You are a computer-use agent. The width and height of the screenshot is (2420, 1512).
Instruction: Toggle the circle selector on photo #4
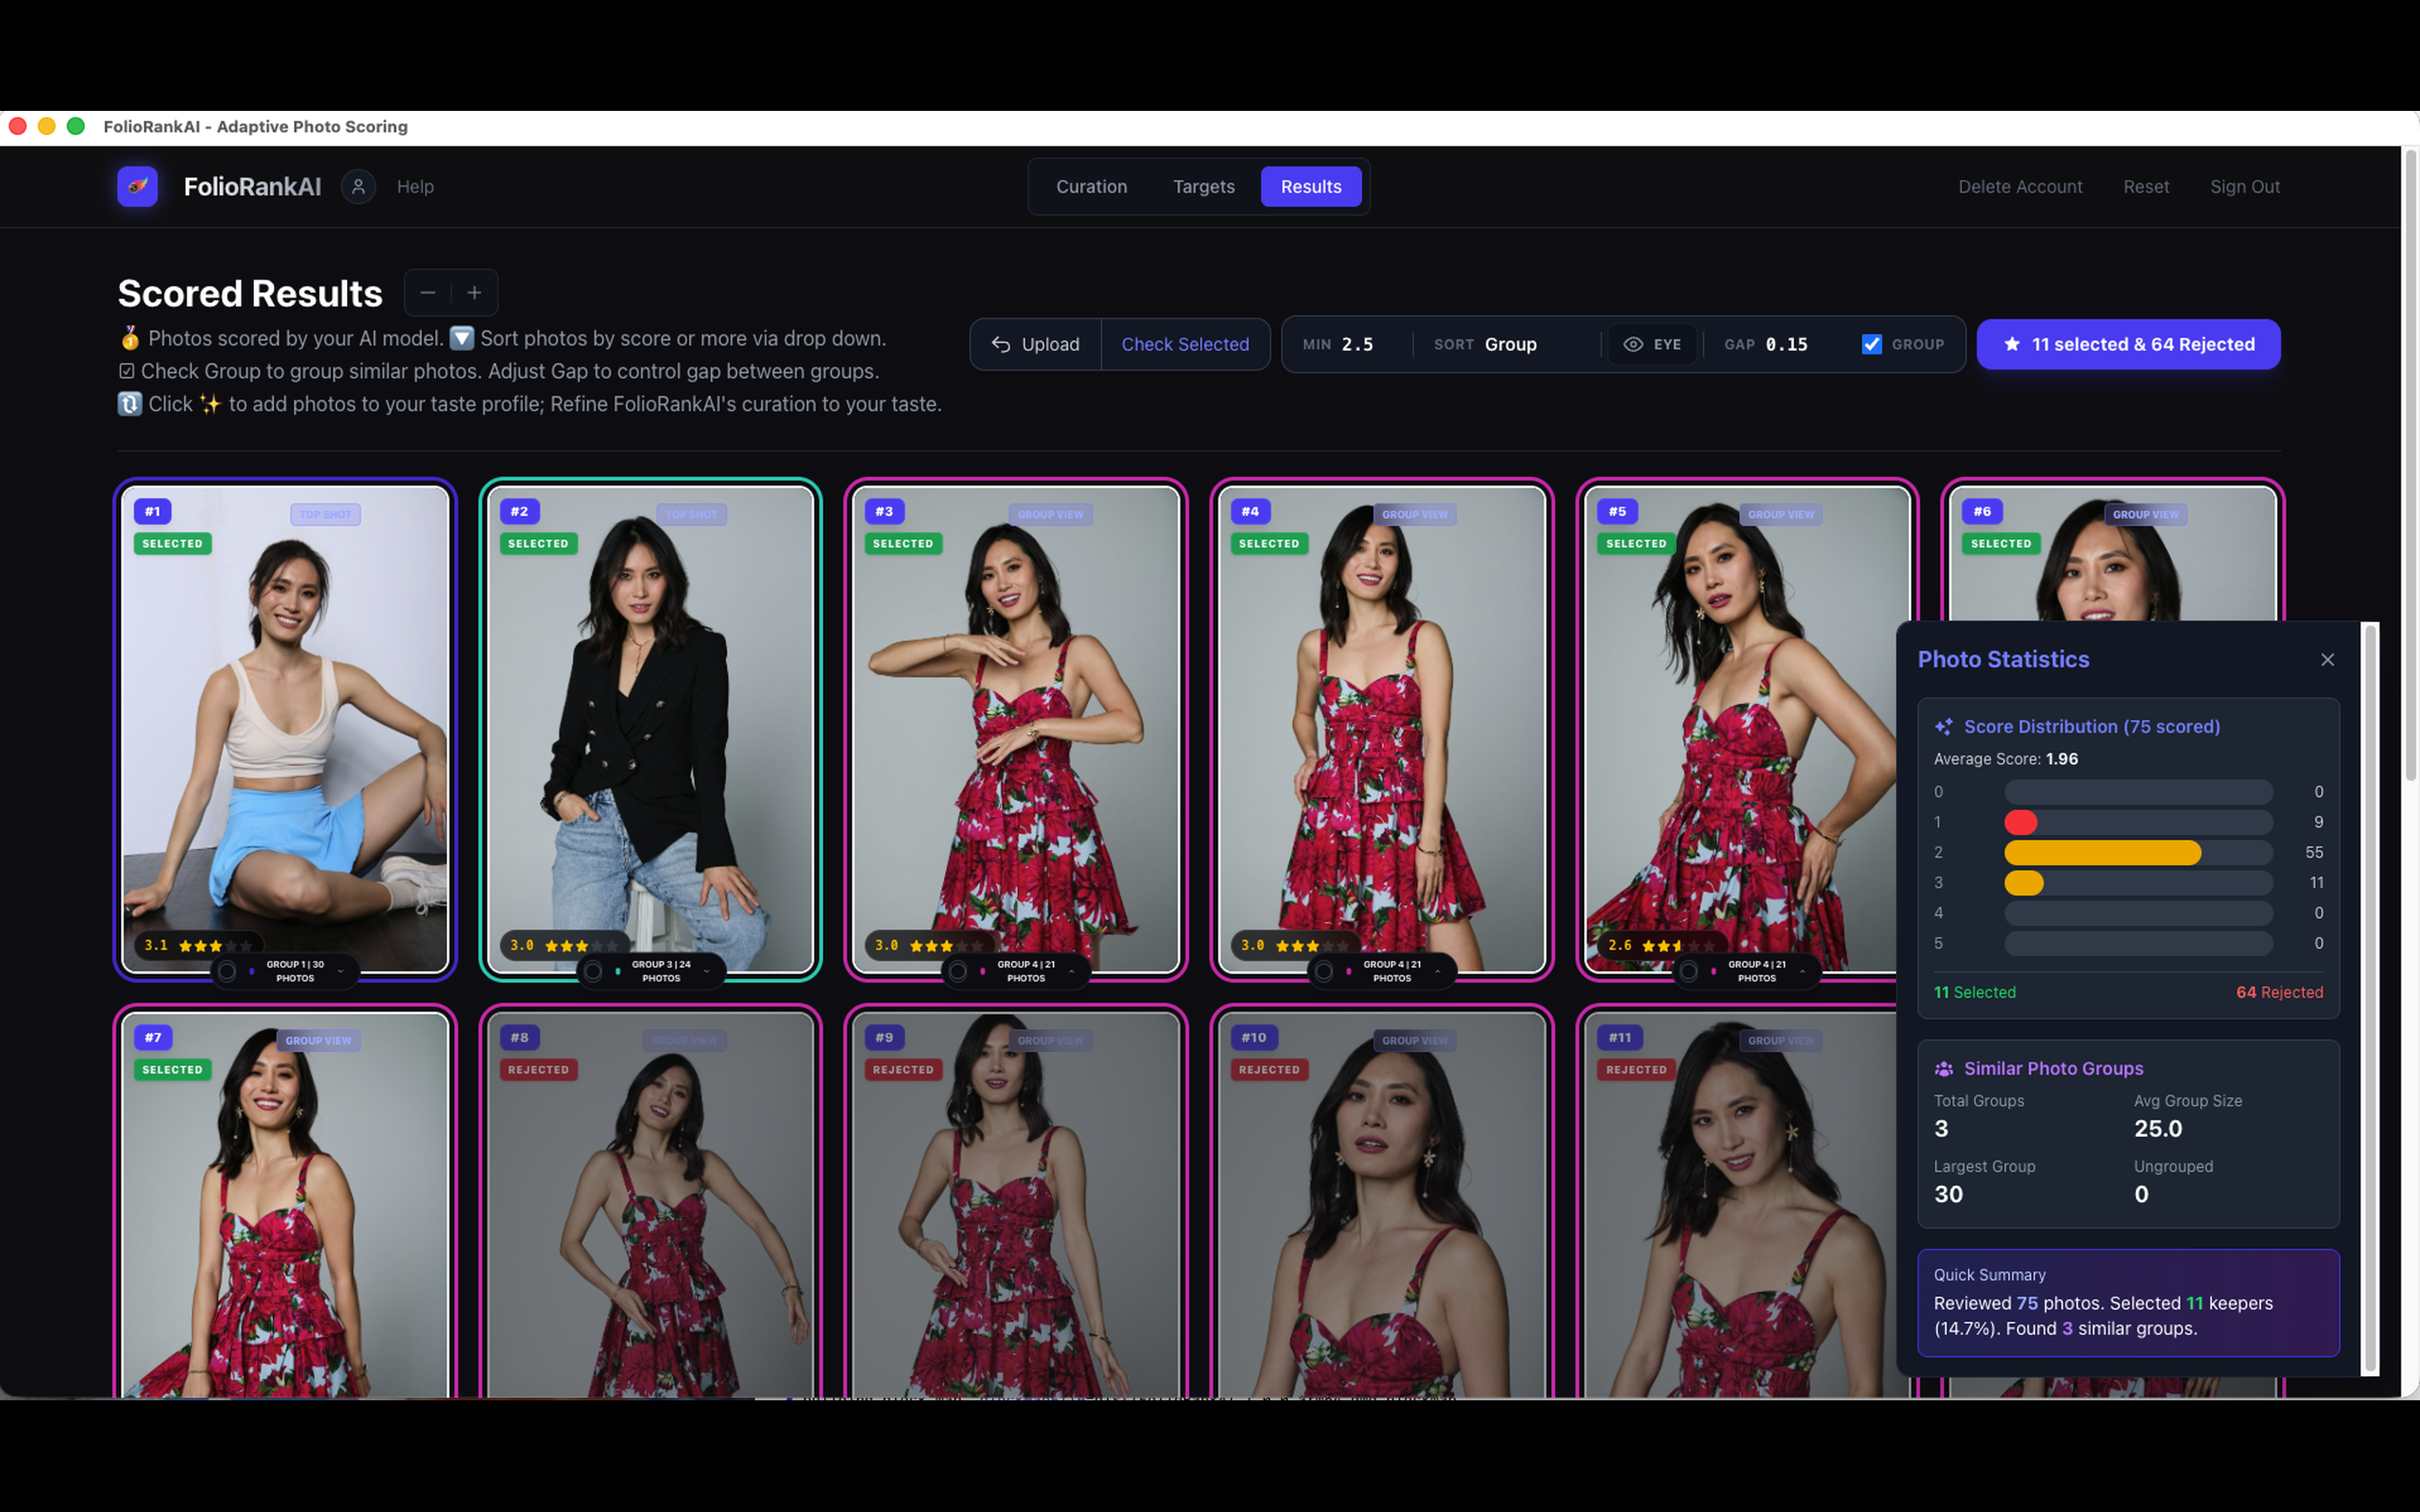(1324, 971)
